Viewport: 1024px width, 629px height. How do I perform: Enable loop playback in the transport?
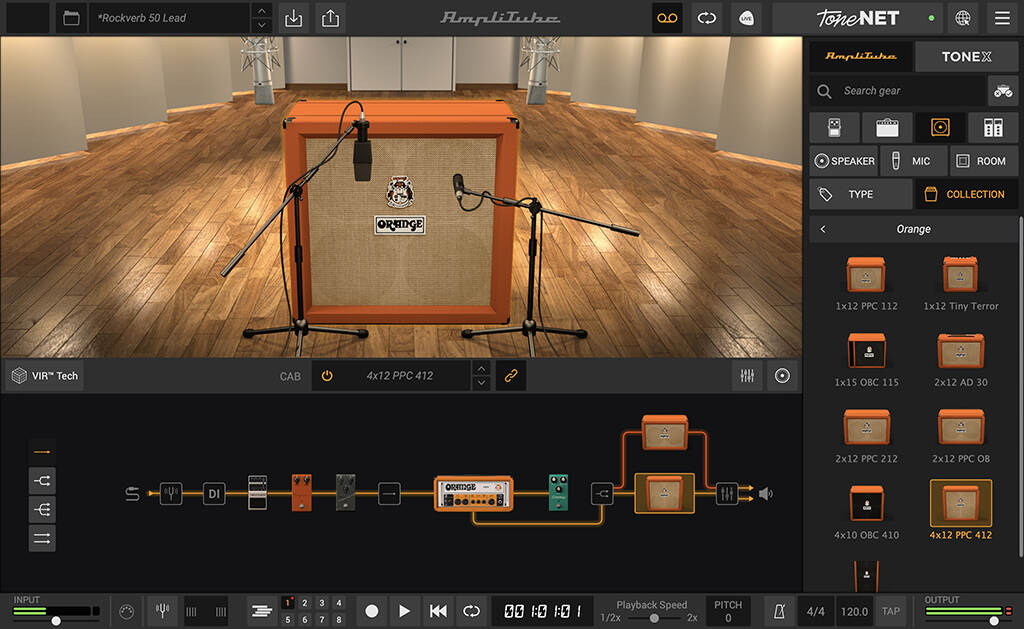coord(470,610)
